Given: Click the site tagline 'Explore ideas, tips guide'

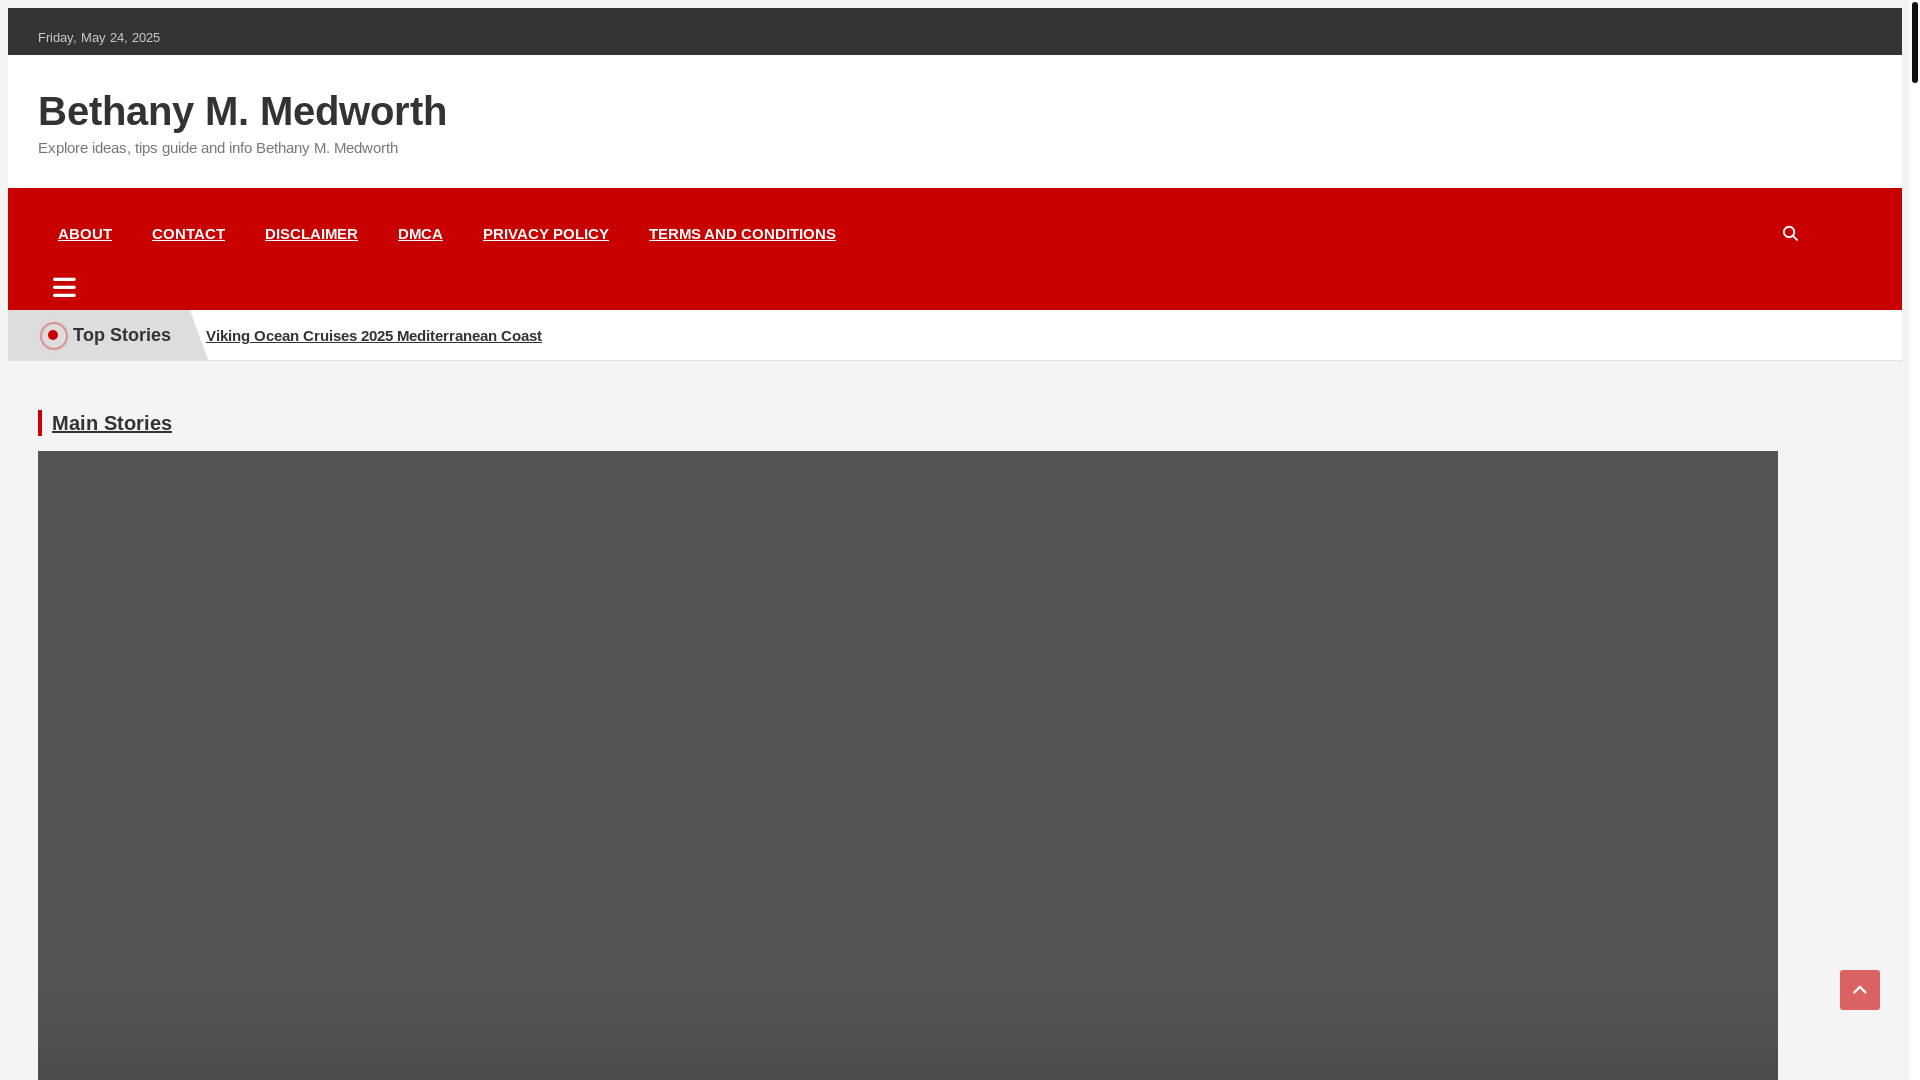Looking at the screenshot, I should 218,148.
